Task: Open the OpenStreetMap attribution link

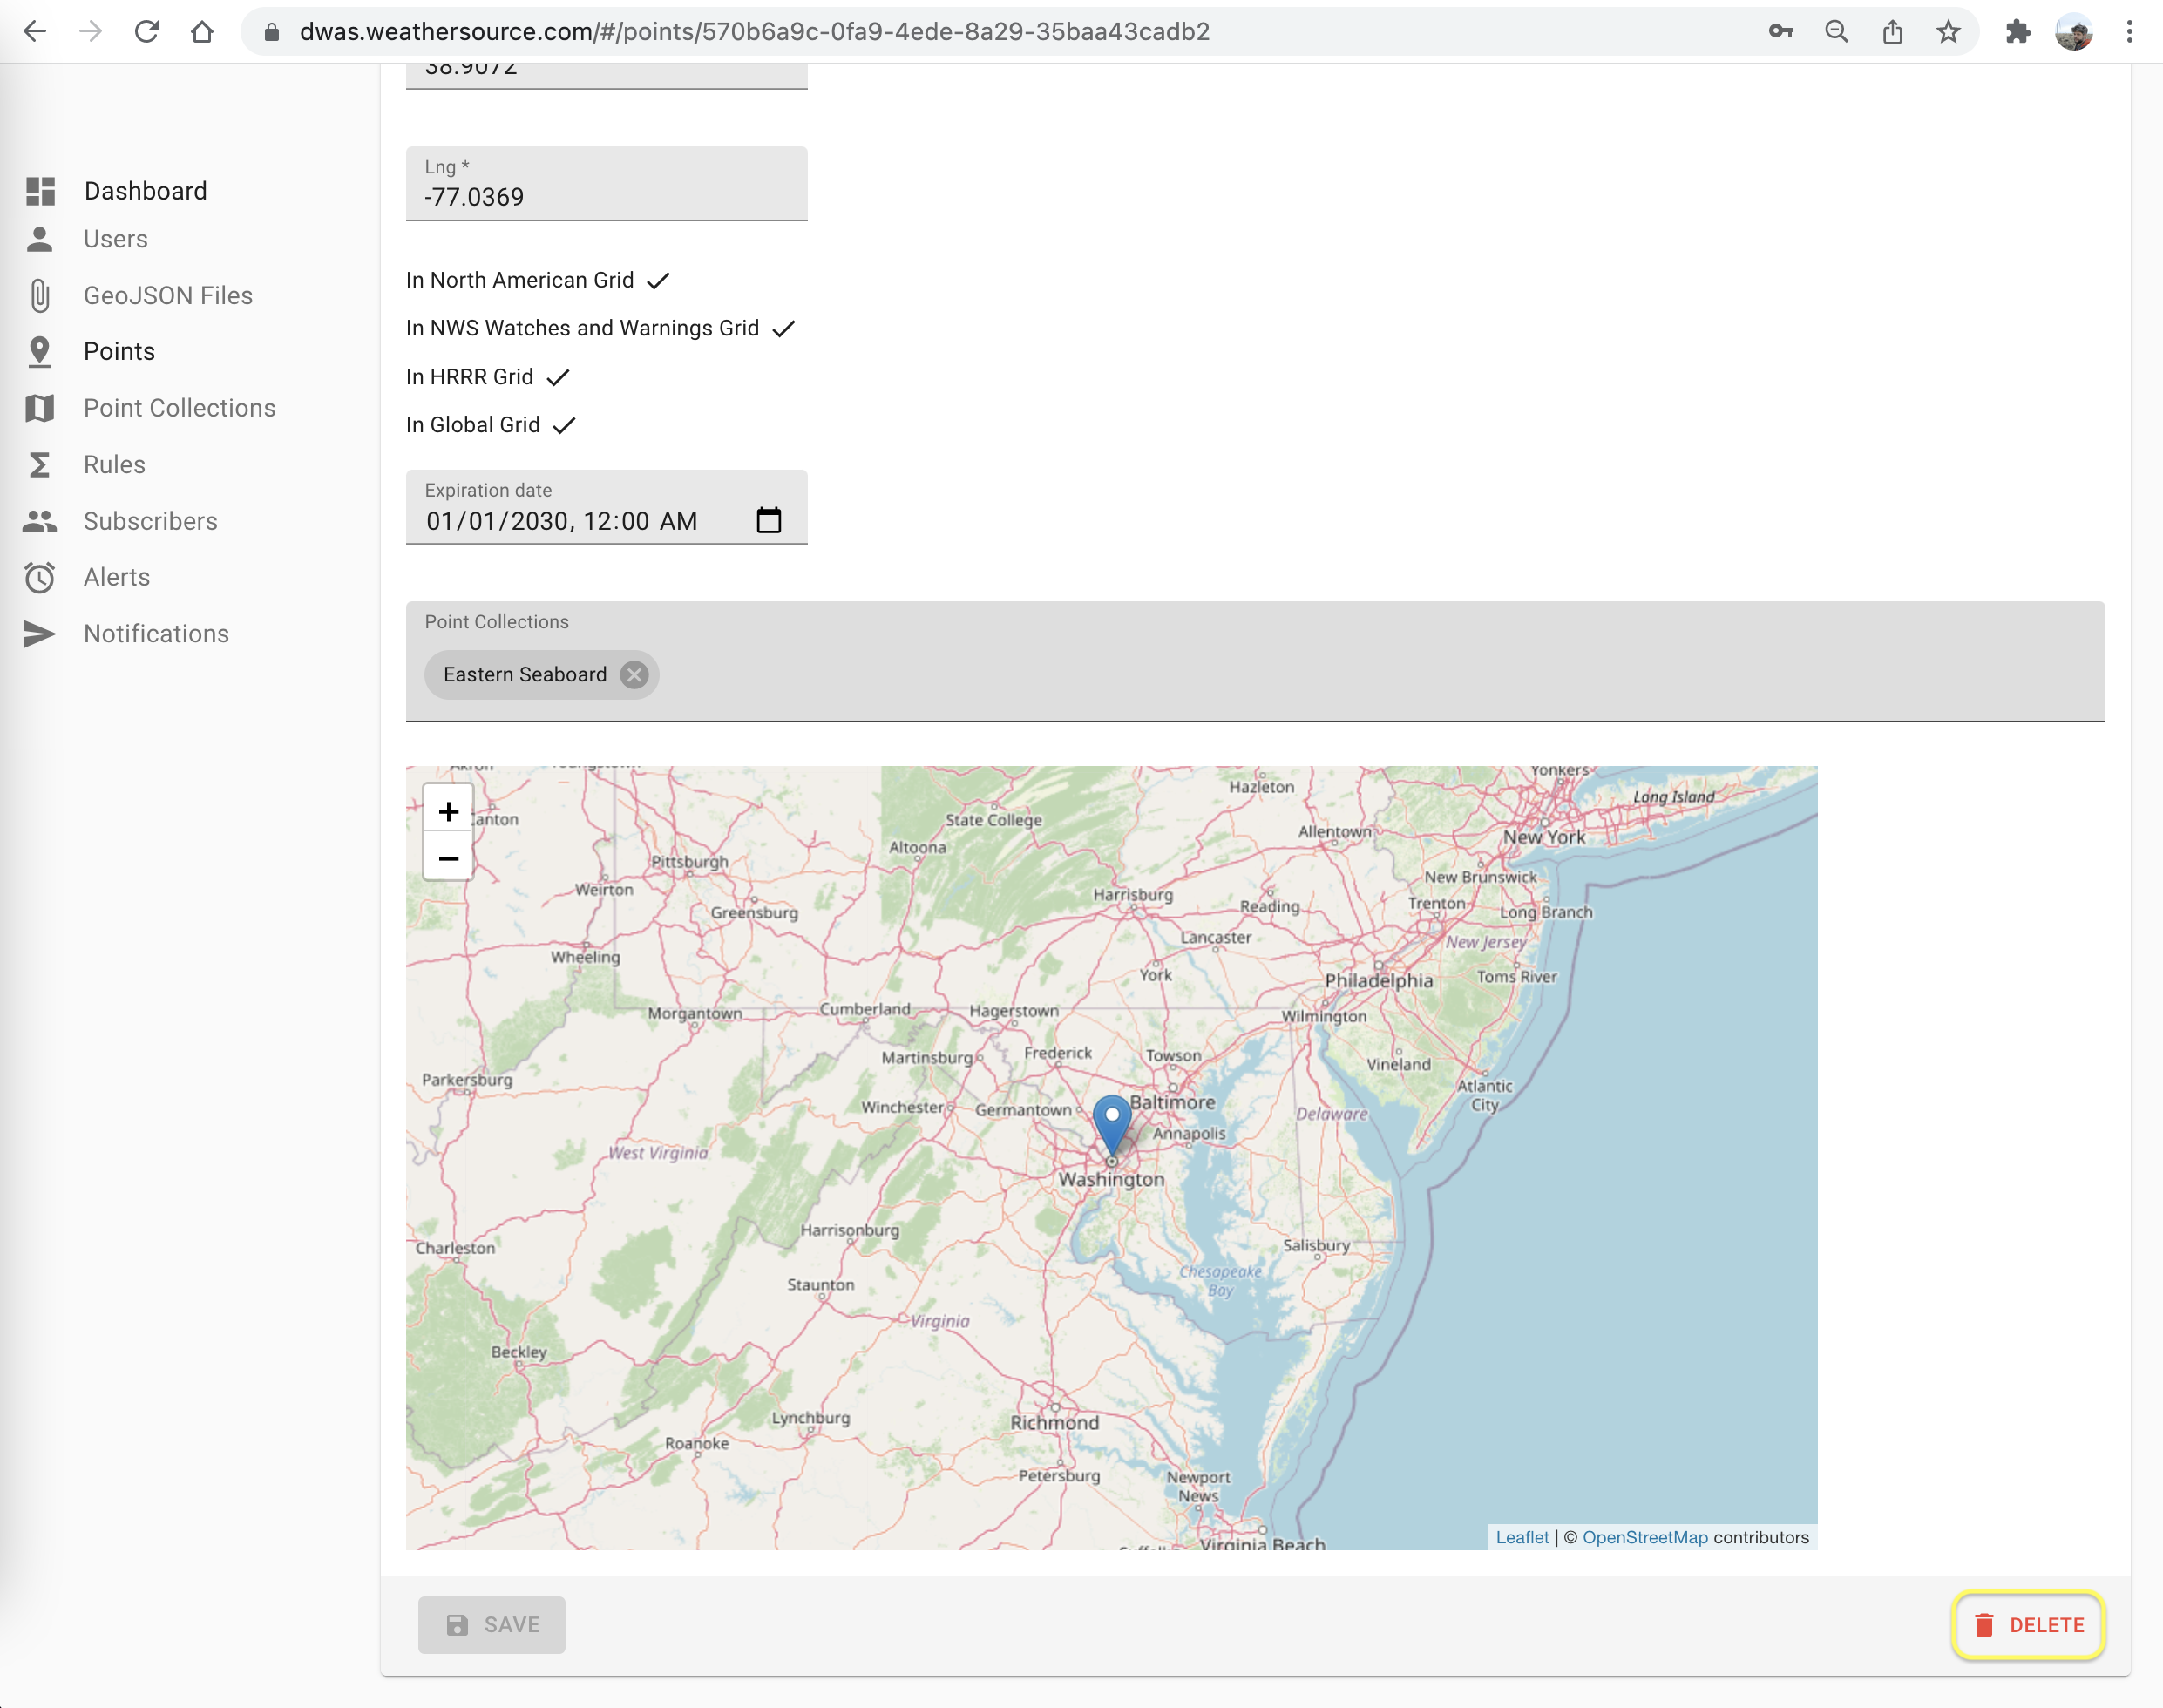Action: 1645,1537
